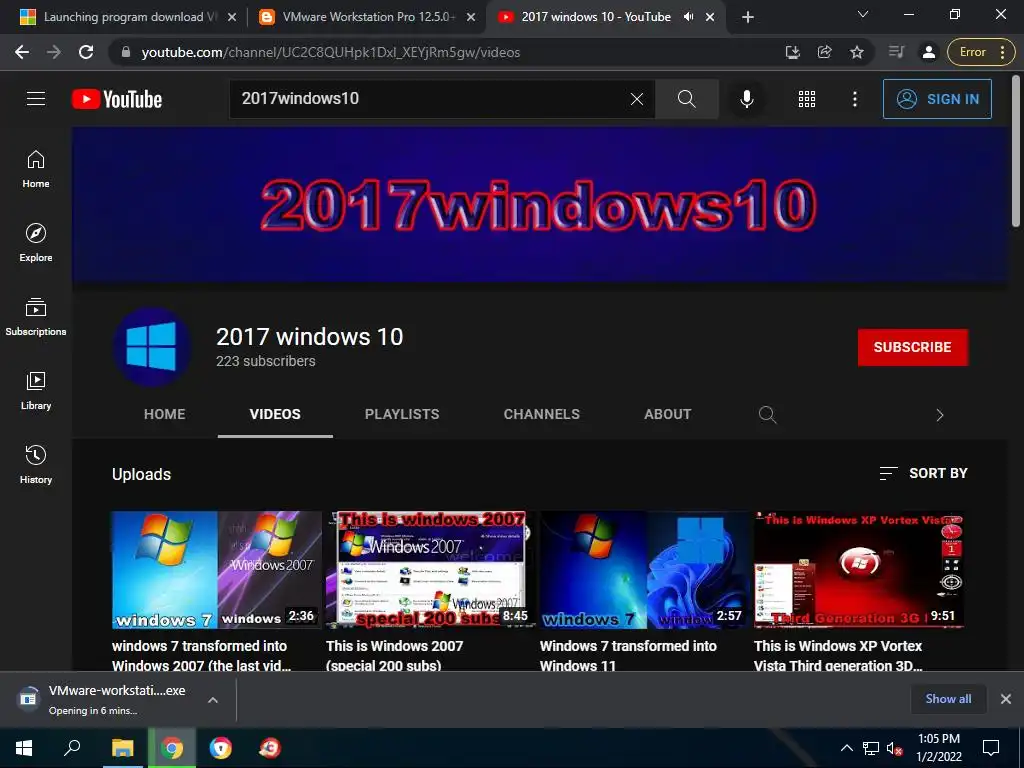Subscribe to 2017 windows 10 channel
This screenshot has height=768, width=1024.
[x=912, y=347]
